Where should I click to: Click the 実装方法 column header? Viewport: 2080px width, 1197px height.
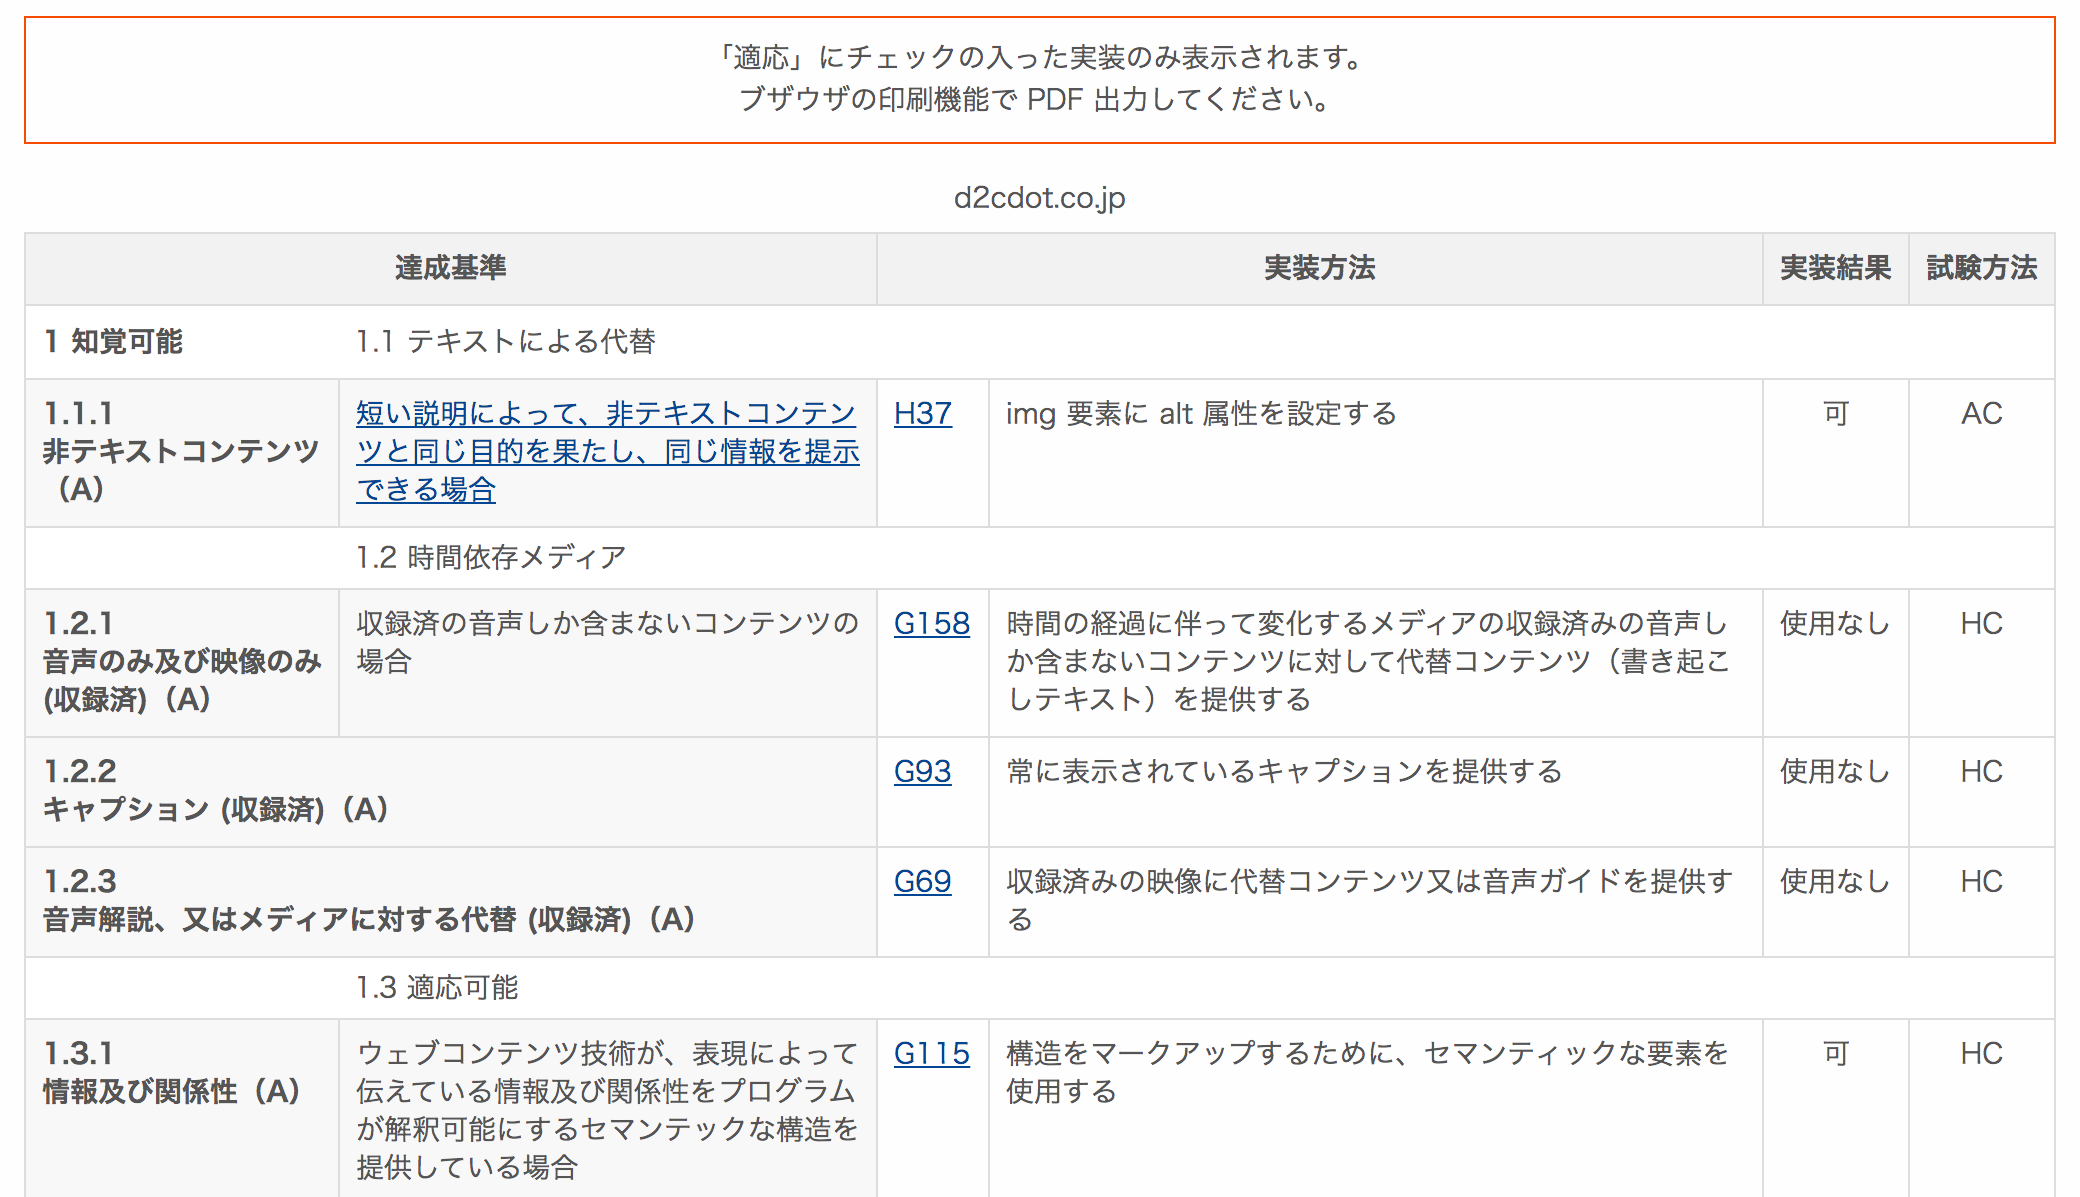[x=1319, y=268]
